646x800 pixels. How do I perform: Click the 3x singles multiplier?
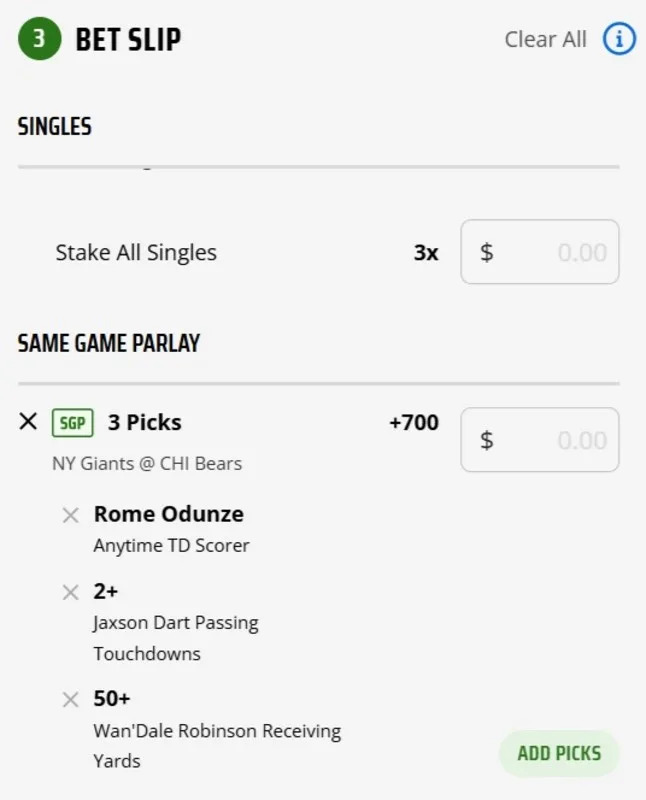(x=426, y=253)
